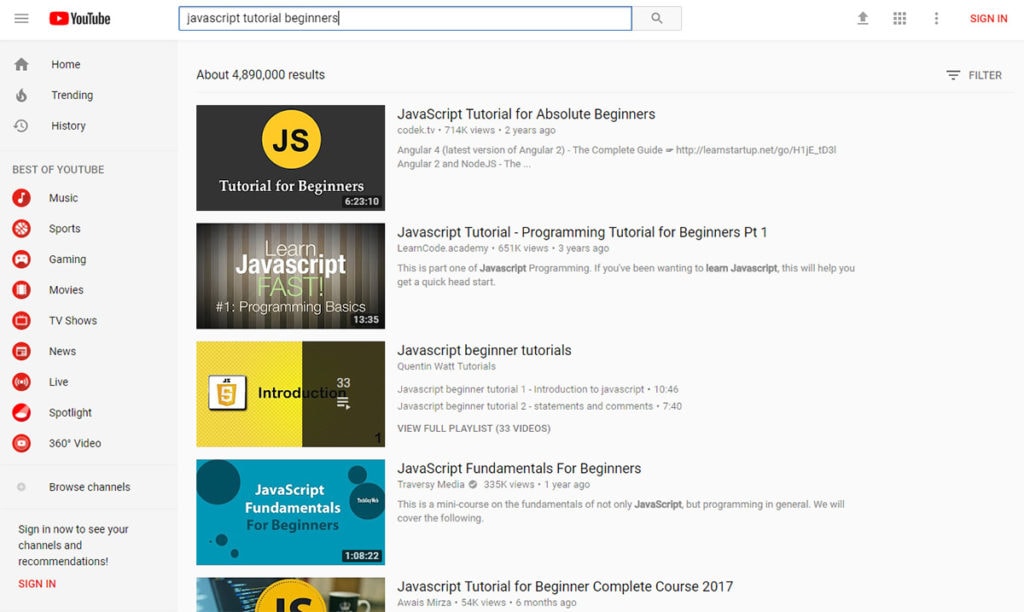
Task: Select the Music category icon
Action: click(x=23, y=197)
